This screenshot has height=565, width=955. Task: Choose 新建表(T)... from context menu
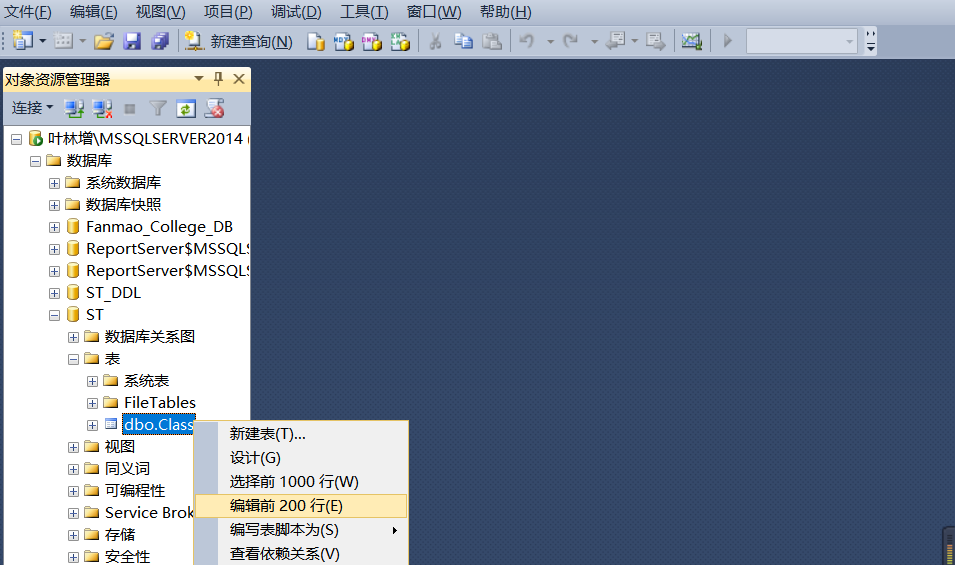[301, 434]
